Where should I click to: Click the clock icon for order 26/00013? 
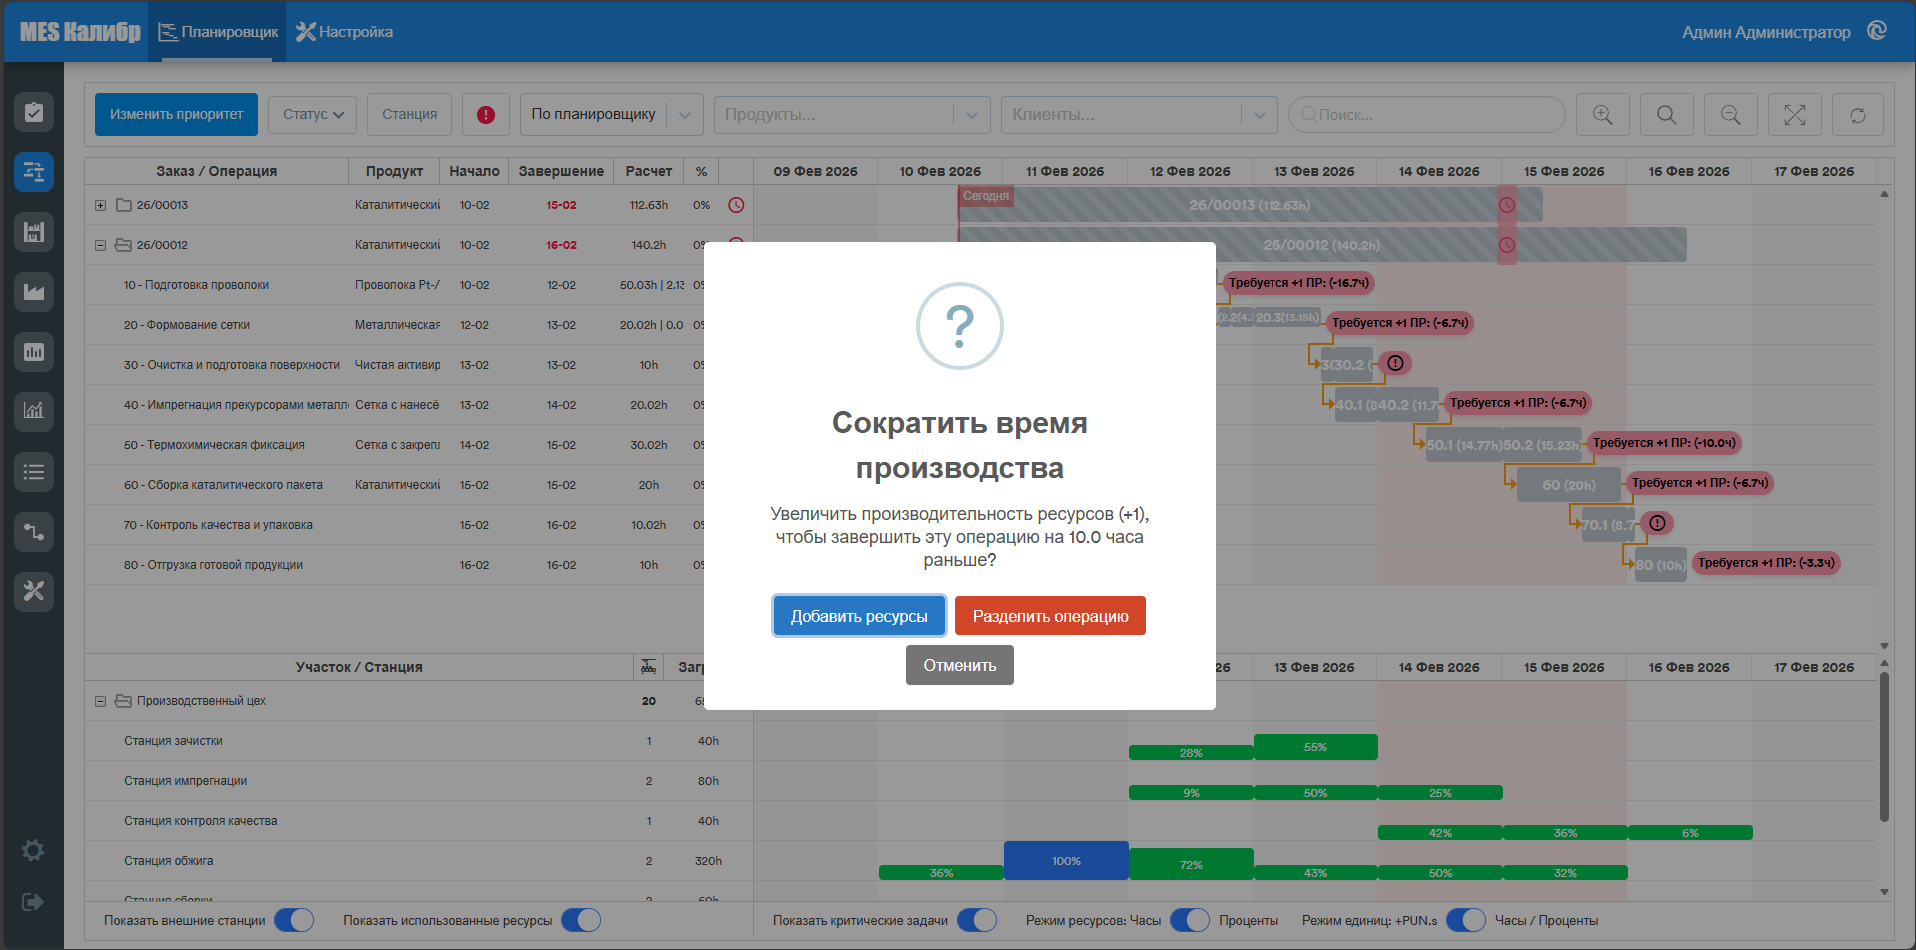[x=736, y=205]
